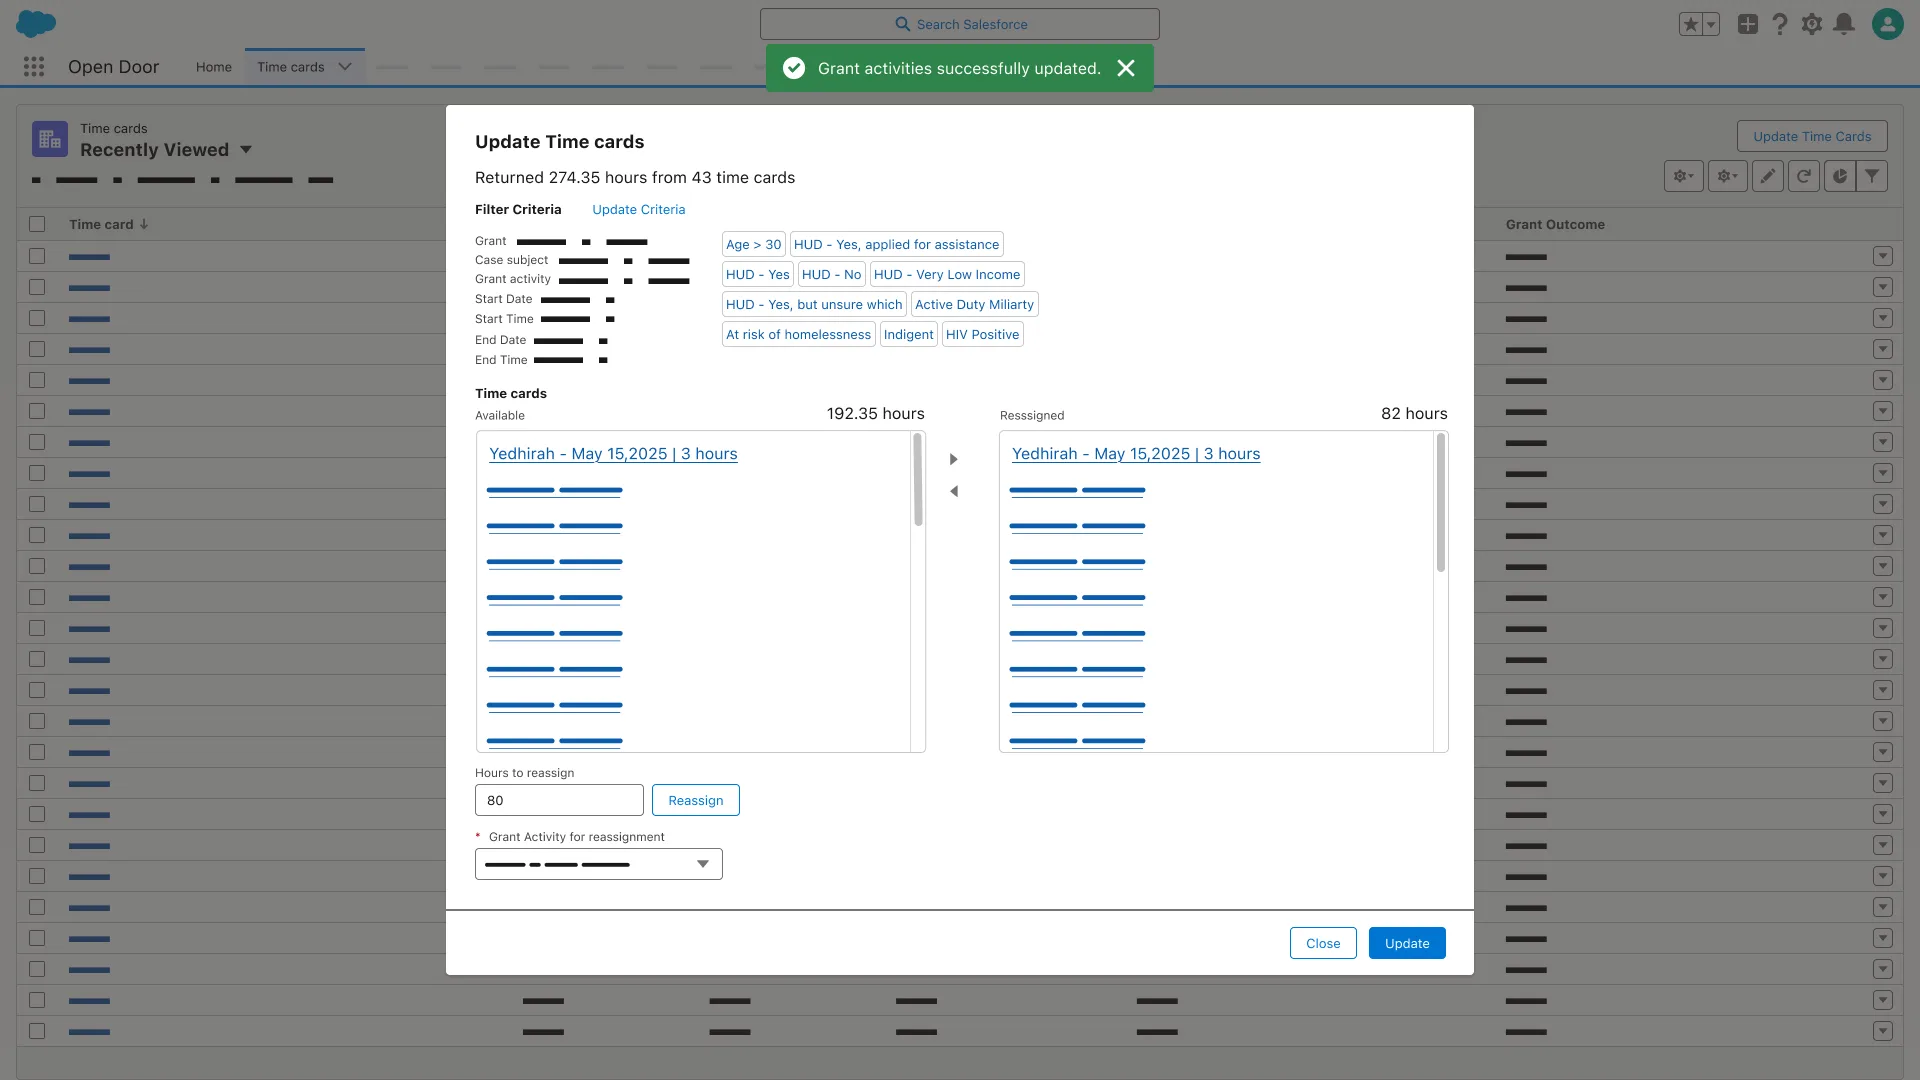Focus the Hours to reassign field

559,800
